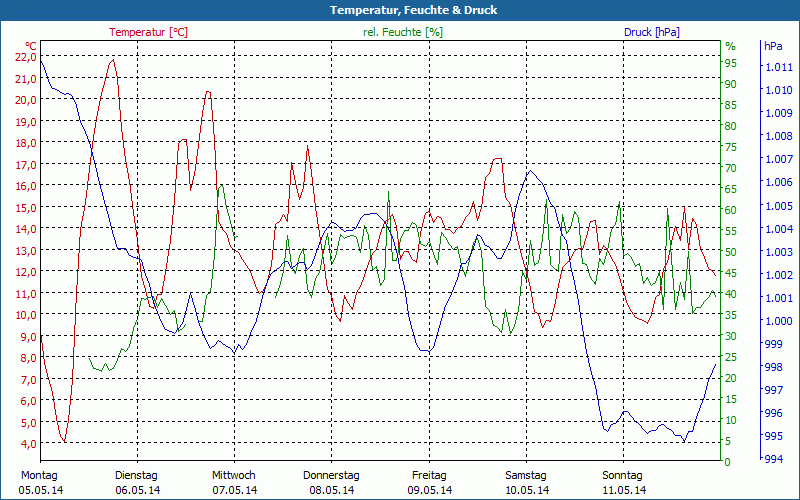This screenshot has width=800, height=500.
Task: Click the 994 tick on pressure axis
Action: point(774,459)
